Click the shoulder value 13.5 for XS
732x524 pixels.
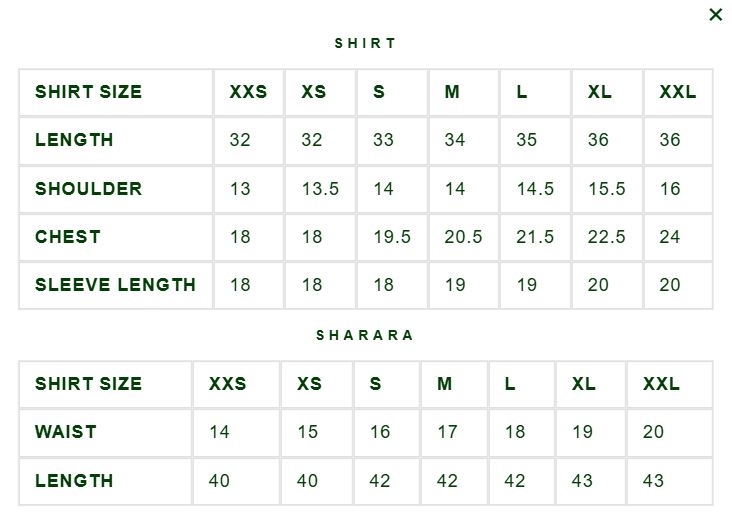320,189
